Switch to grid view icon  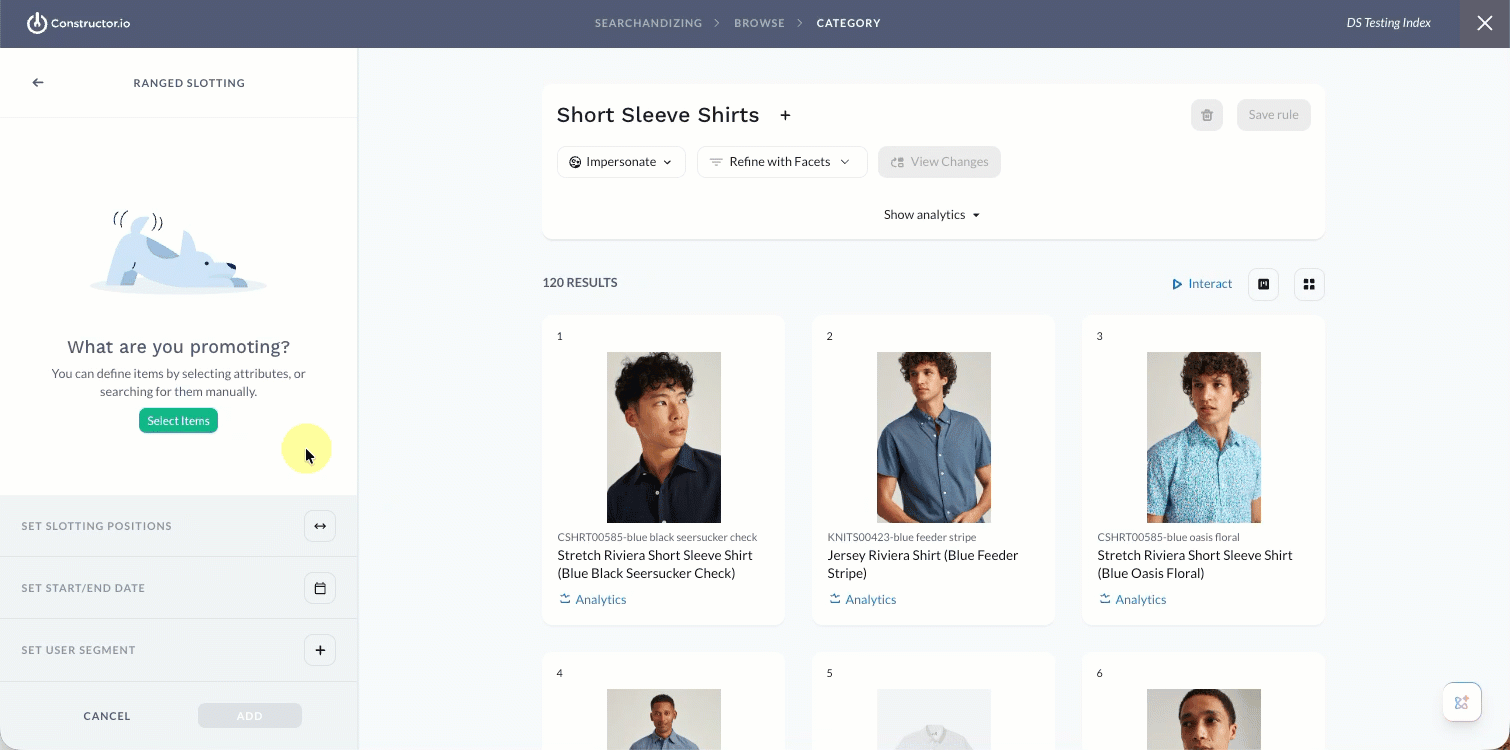coord(1309,284)
